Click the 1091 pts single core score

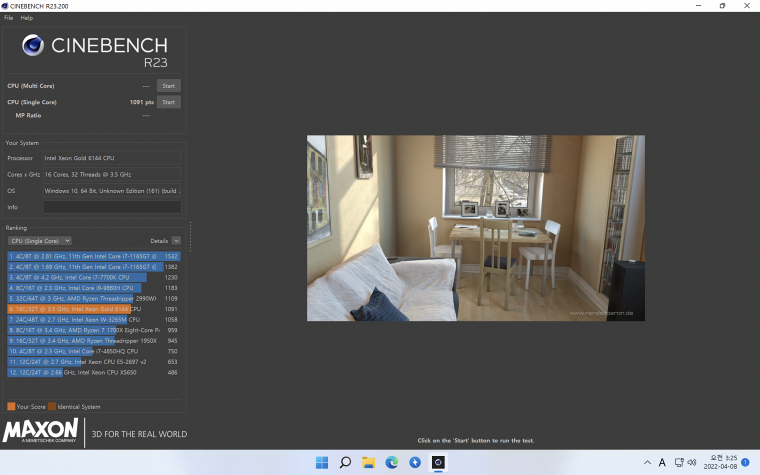142,102
